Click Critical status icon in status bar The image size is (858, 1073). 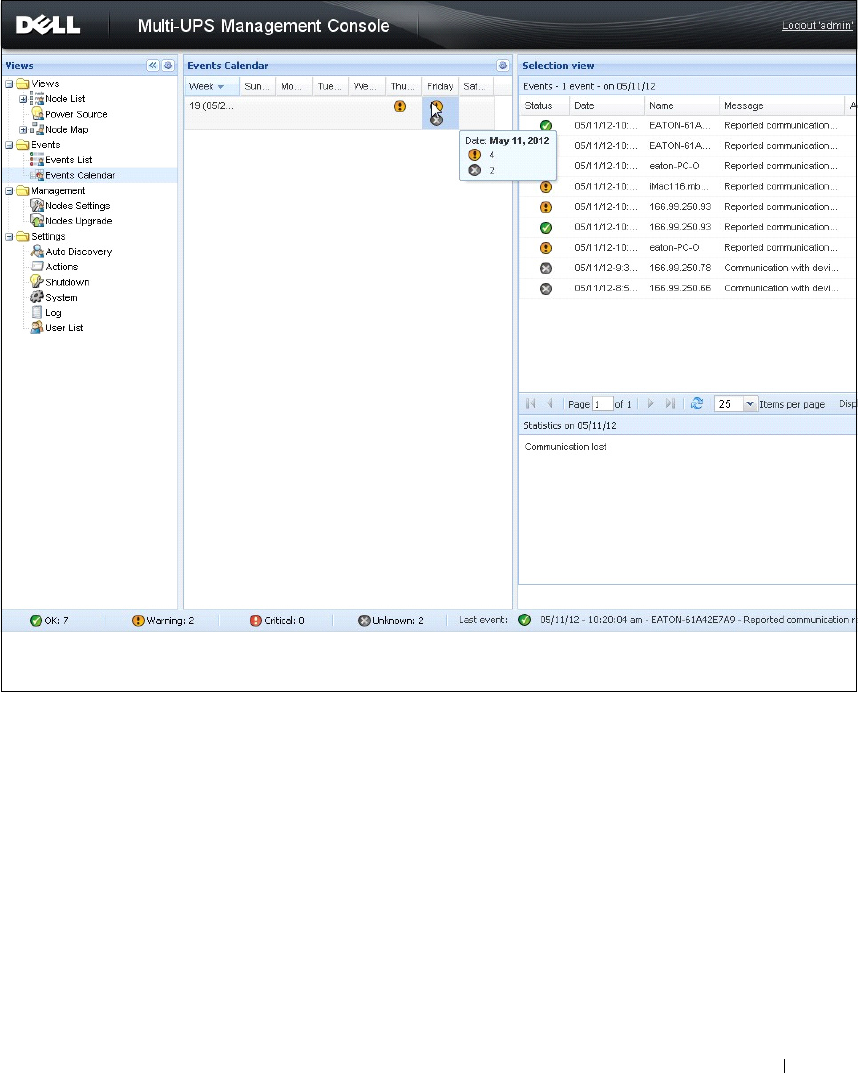coord(256,621)
